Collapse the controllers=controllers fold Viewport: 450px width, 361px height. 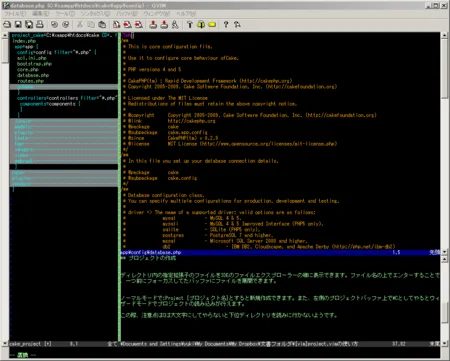pos(67,98)
